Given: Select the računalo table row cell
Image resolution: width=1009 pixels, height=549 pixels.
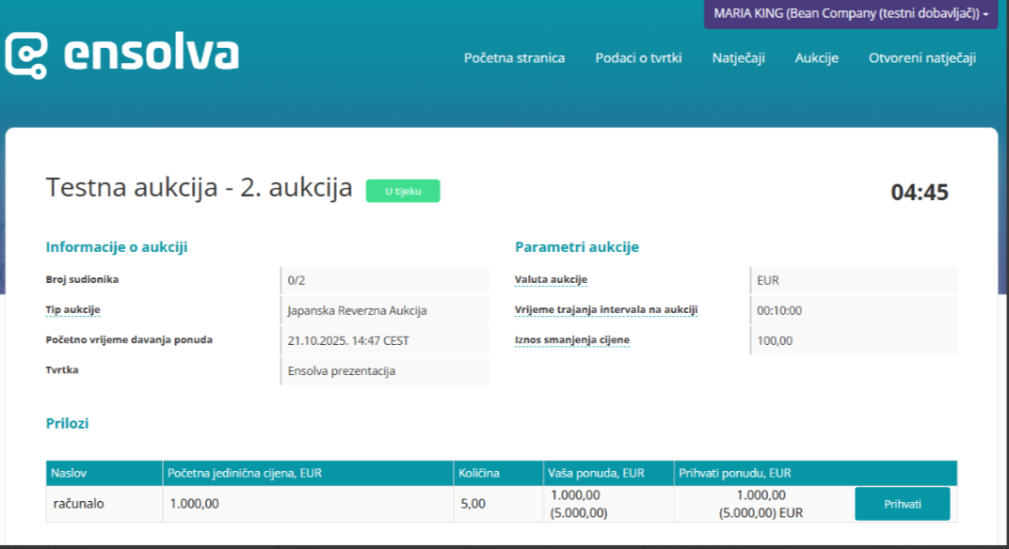Looking at the screenshot, I should (x=79, y=504).
